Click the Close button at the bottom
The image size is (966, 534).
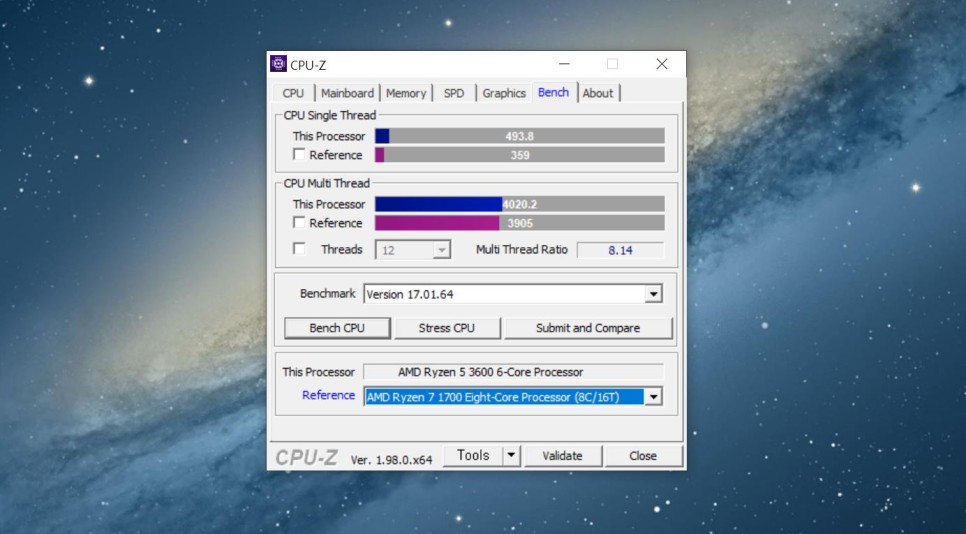tap(643, 456)
